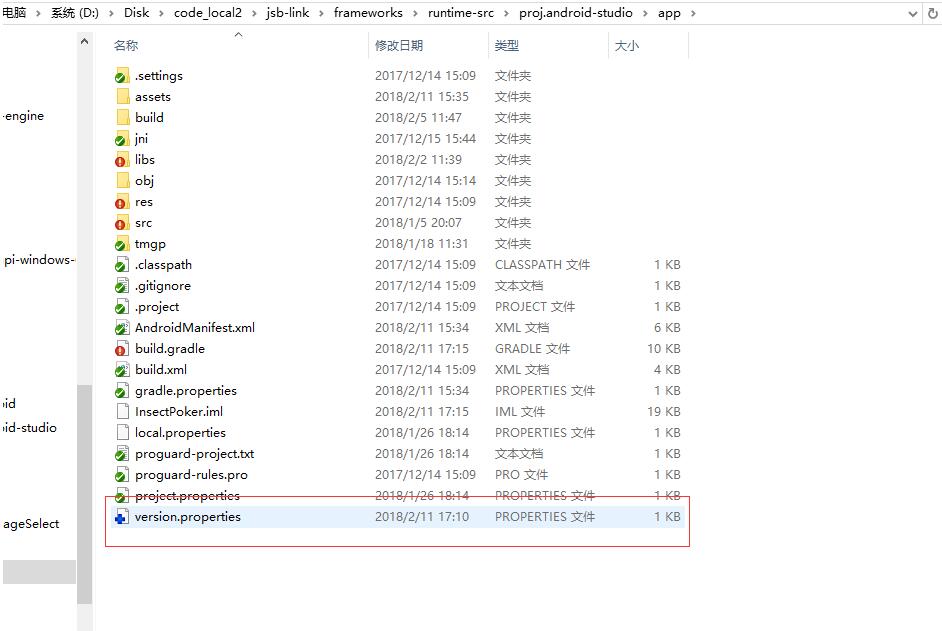This screenshot has height=631, width=942.
Task: Select the local.properties file
Action: [x=121, y=432]
